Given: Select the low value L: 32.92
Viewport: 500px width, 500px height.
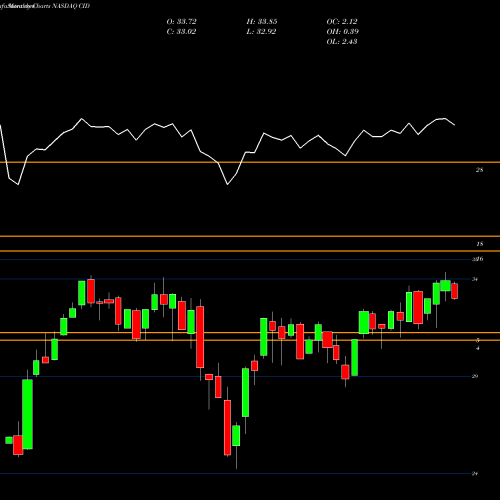Looking at the screenshot, I should pyautogui.click(x=261, y=32).
